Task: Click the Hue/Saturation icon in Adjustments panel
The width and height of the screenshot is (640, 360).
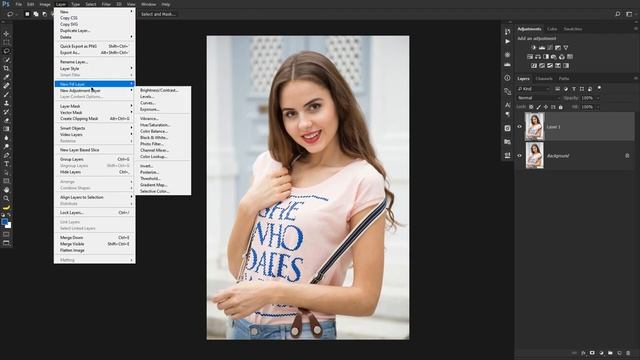Action: coord(530,57)
